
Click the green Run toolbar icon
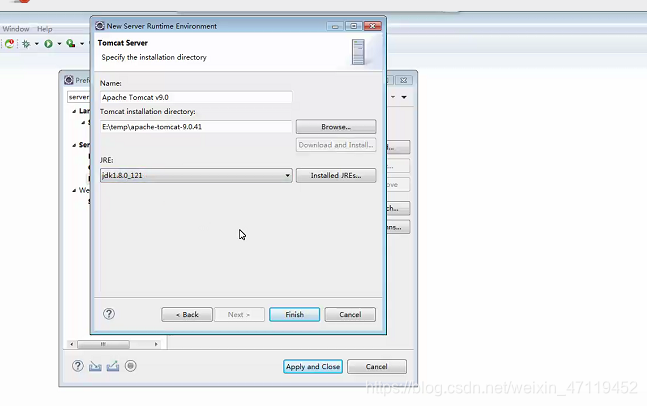pyautogui.click(x=48, y=44)
